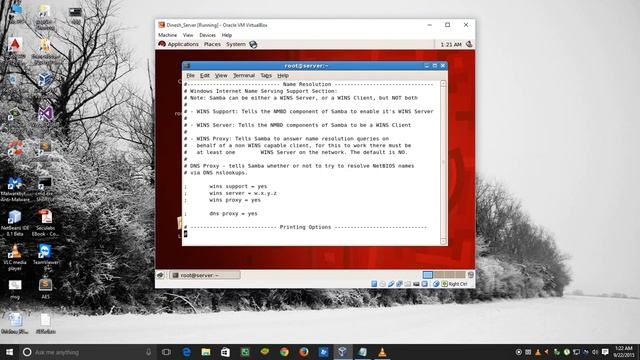The width and height of the screenshot is (640, 360).
Task: Click the terminal window menu icon left of root@server title
Action: tap(187, 66)
